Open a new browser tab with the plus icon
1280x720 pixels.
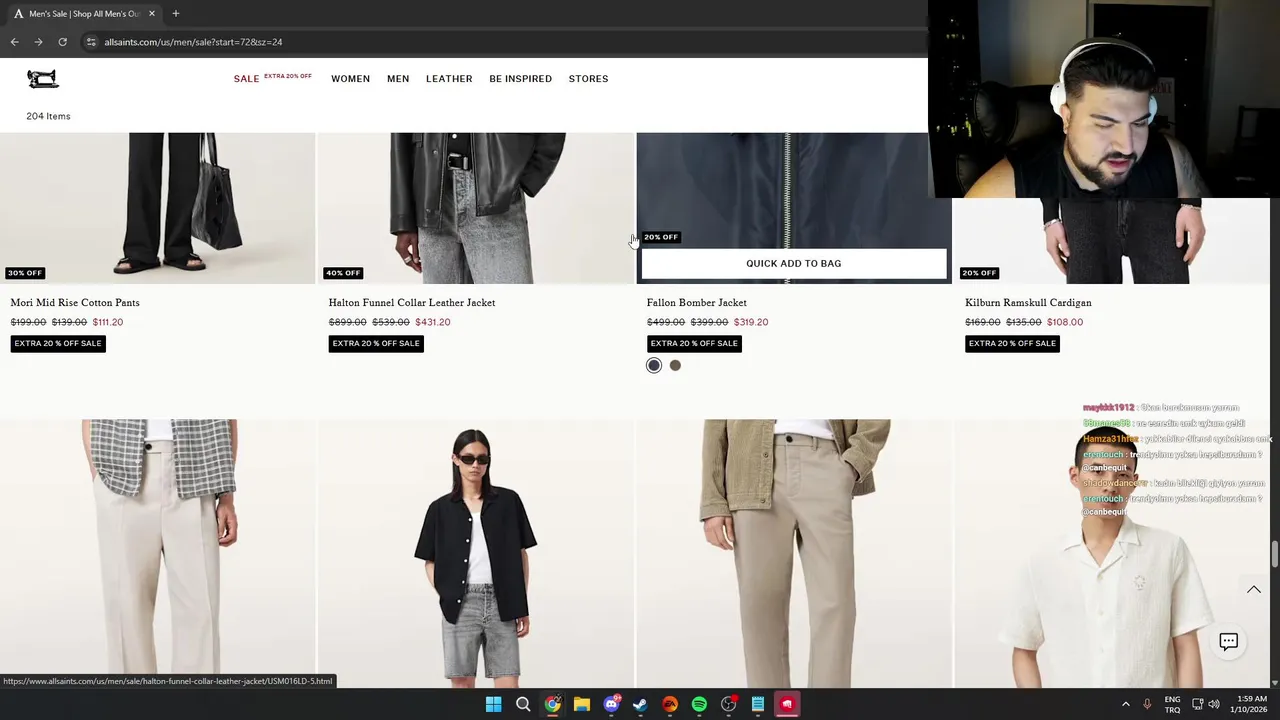(175, 14)
